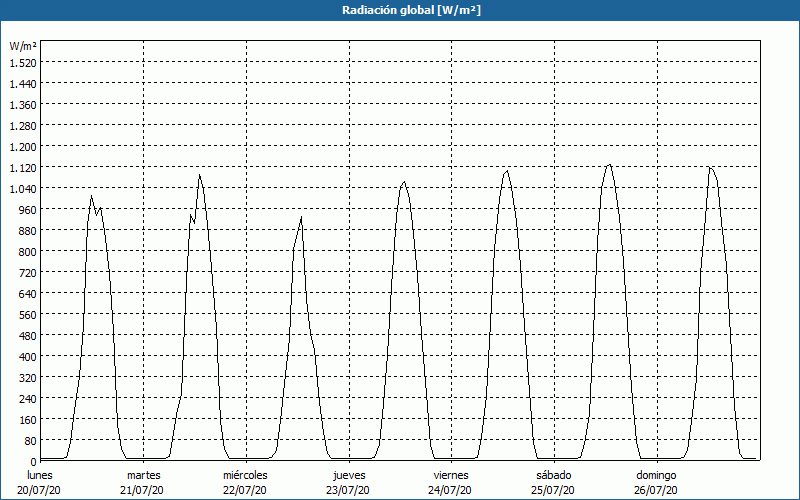Click the 'lunes' day label
Screen dimensions: 800x500
tap(40, 475)
